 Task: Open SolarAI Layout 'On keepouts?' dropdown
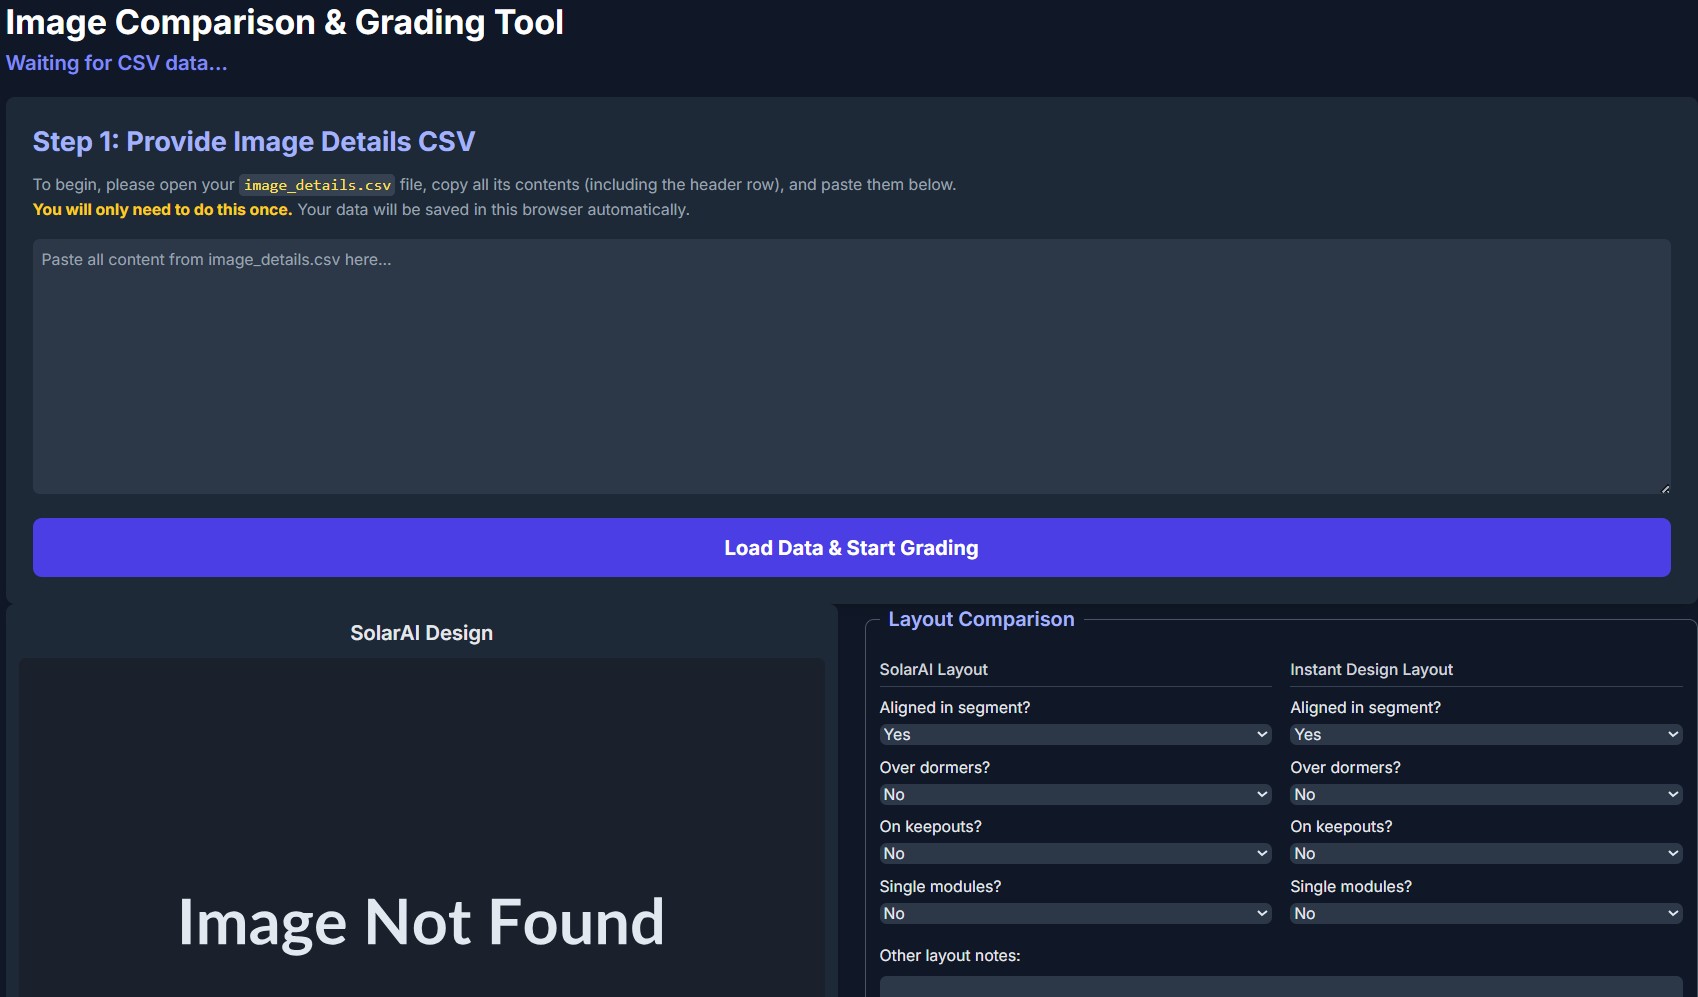click(1074, 854)
